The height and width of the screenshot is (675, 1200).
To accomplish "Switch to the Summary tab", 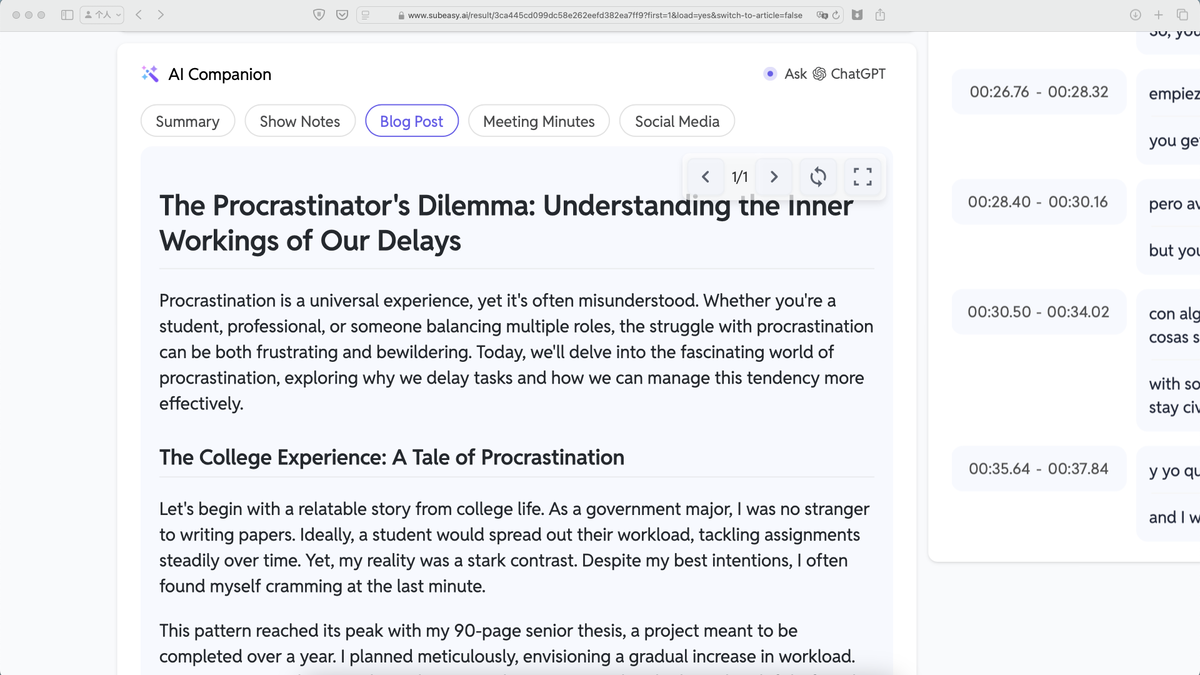I will [187, 121].
